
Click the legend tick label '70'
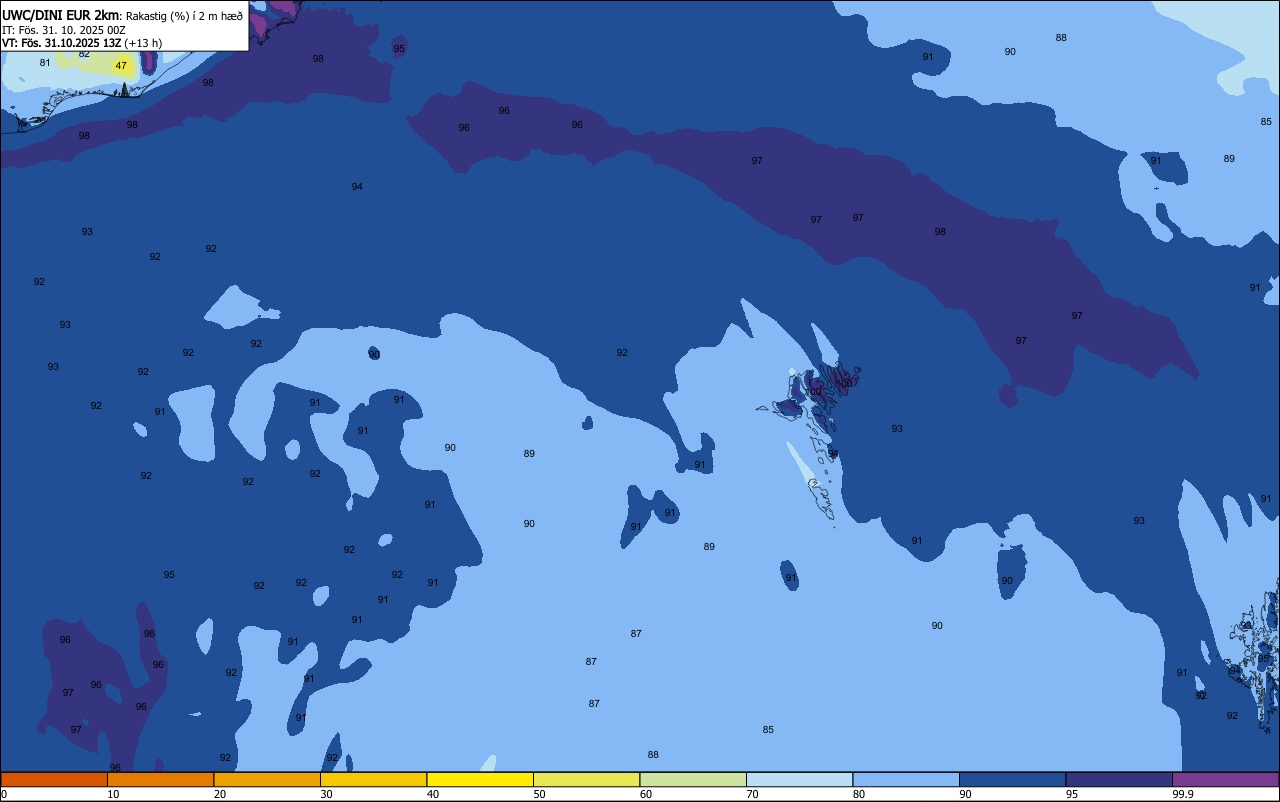(x=752, y=794)
